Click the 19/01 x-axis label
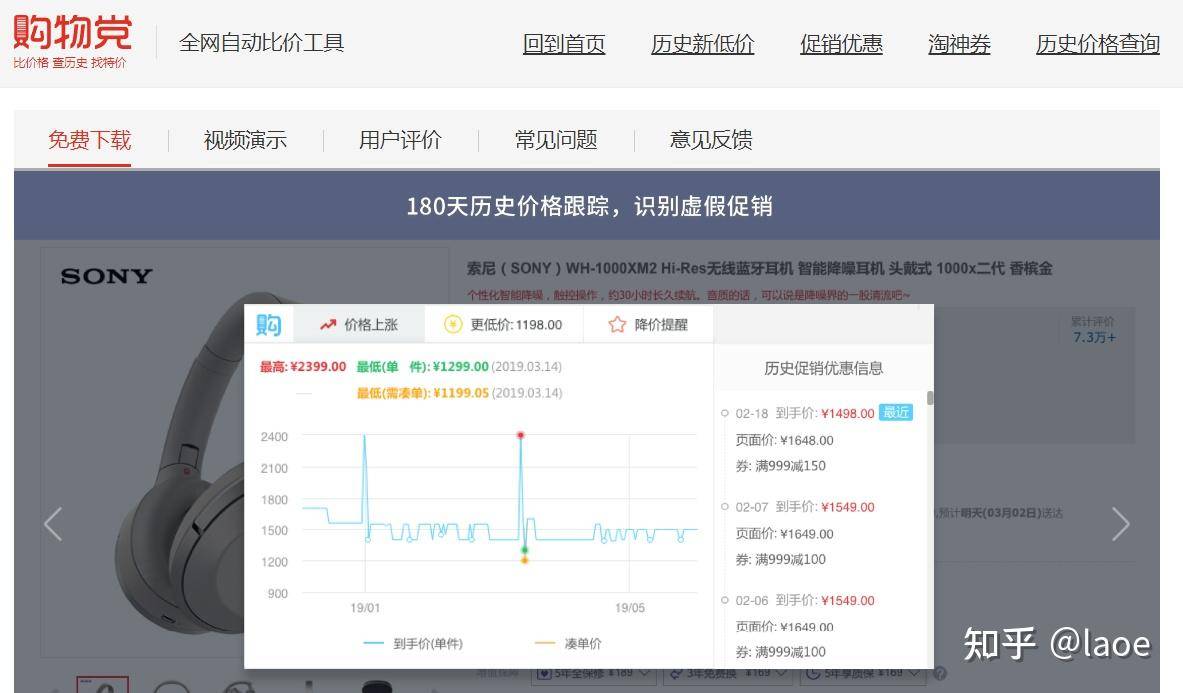This screenshot has width=1183, height=693. pyautogui.click(x=365, y=608)
